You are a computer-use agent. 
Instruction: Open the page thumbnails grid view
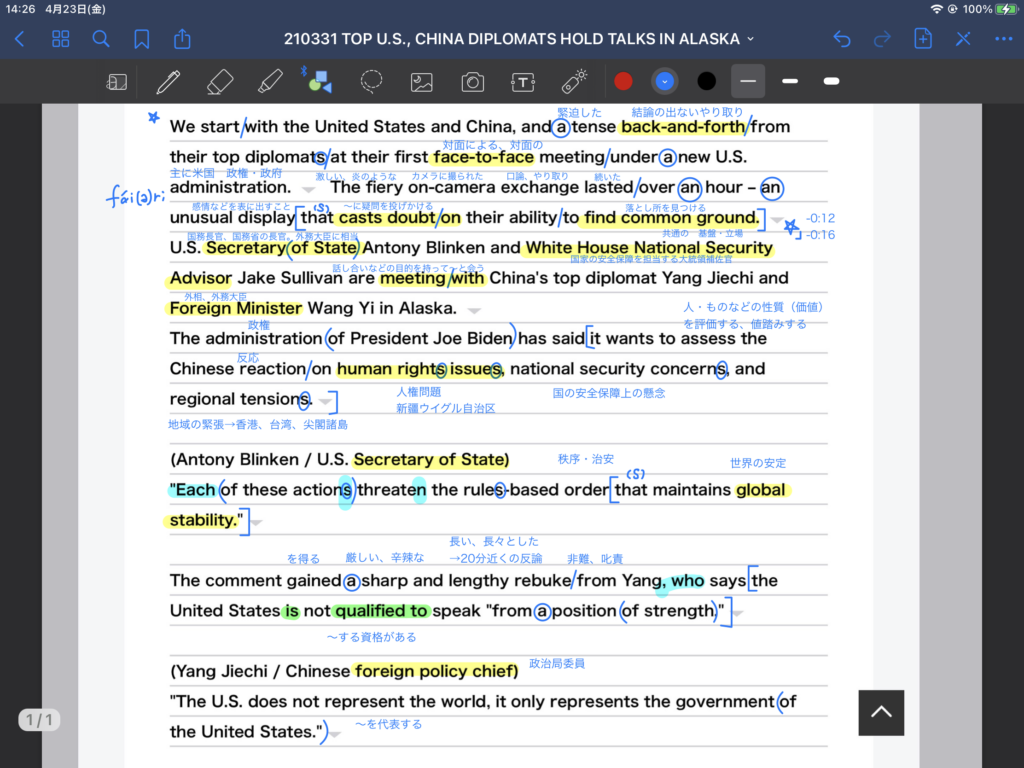tap(61, 39)
